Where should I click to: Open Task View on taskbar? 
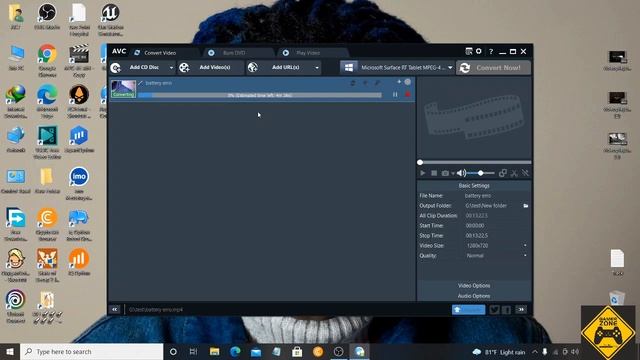point(193,351)
